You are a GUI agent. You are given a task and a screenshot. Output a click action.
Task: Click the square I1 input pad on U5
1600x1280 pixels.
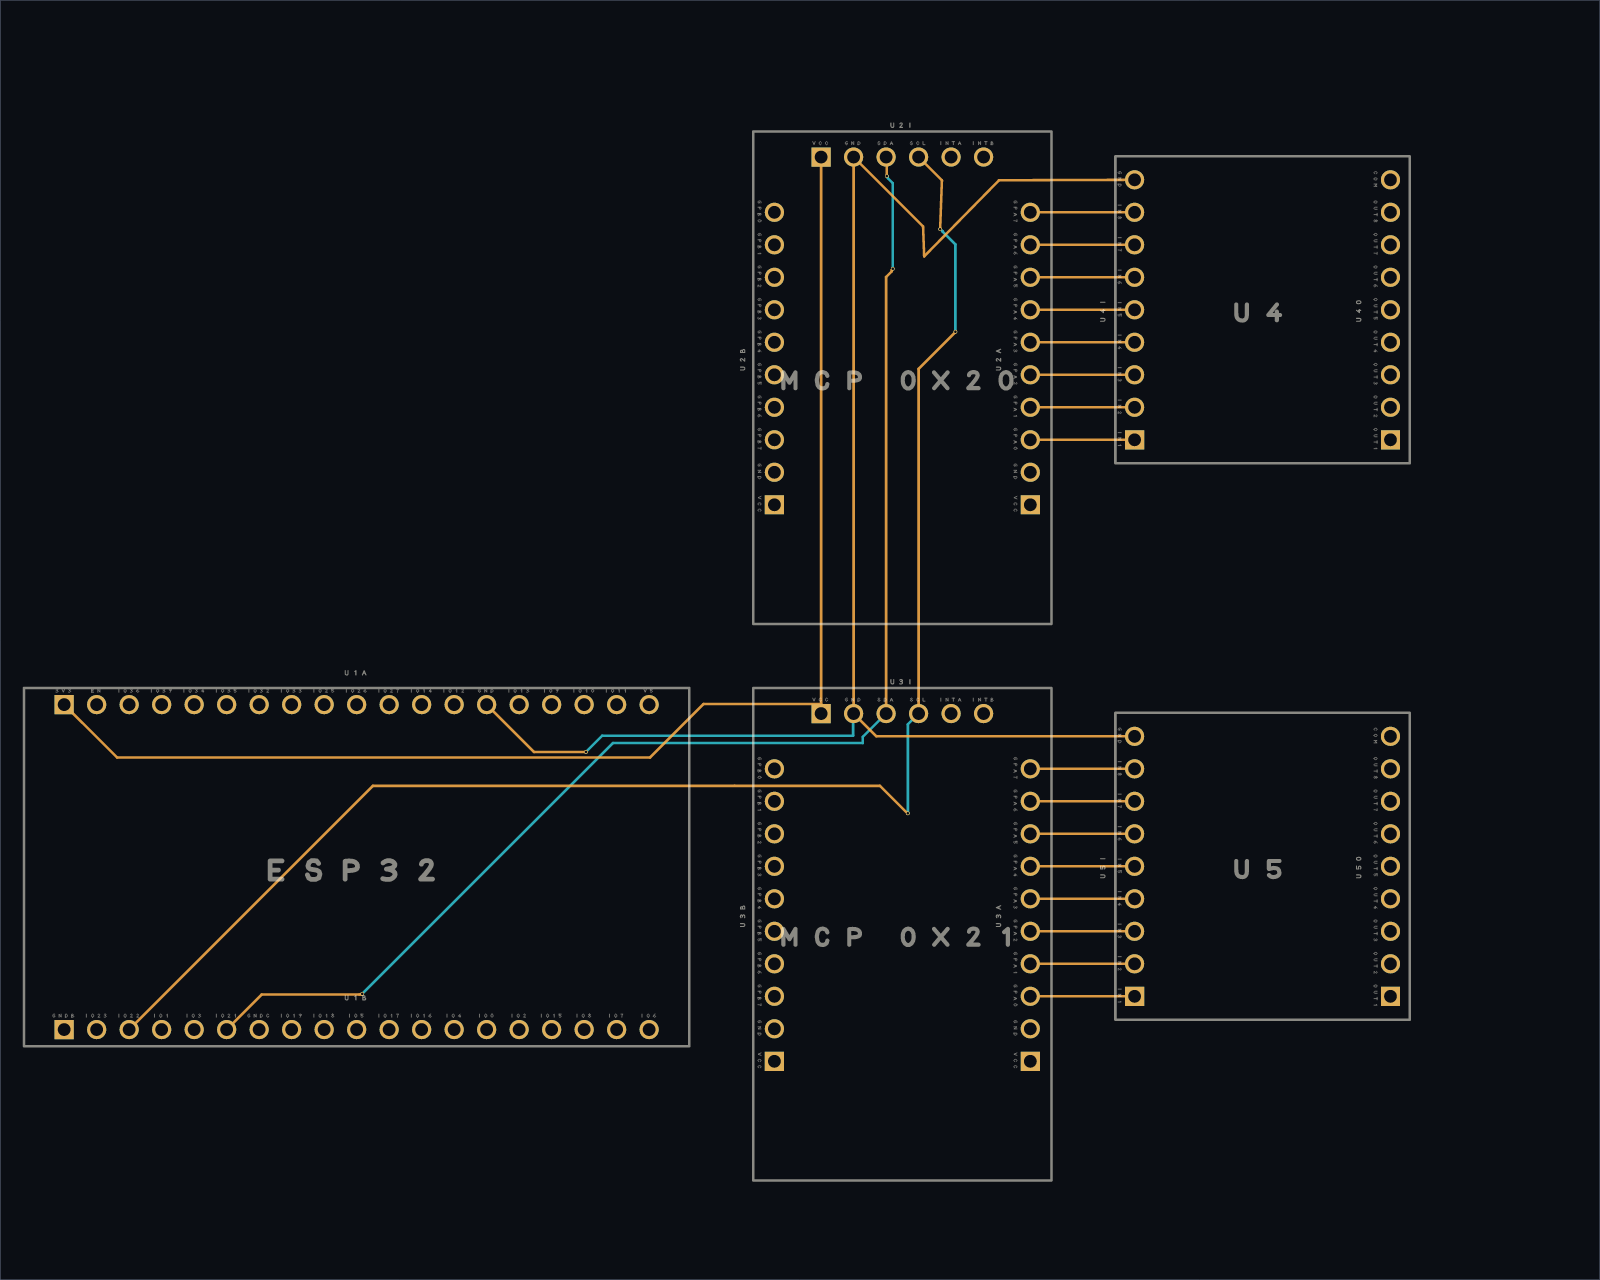1134,996
